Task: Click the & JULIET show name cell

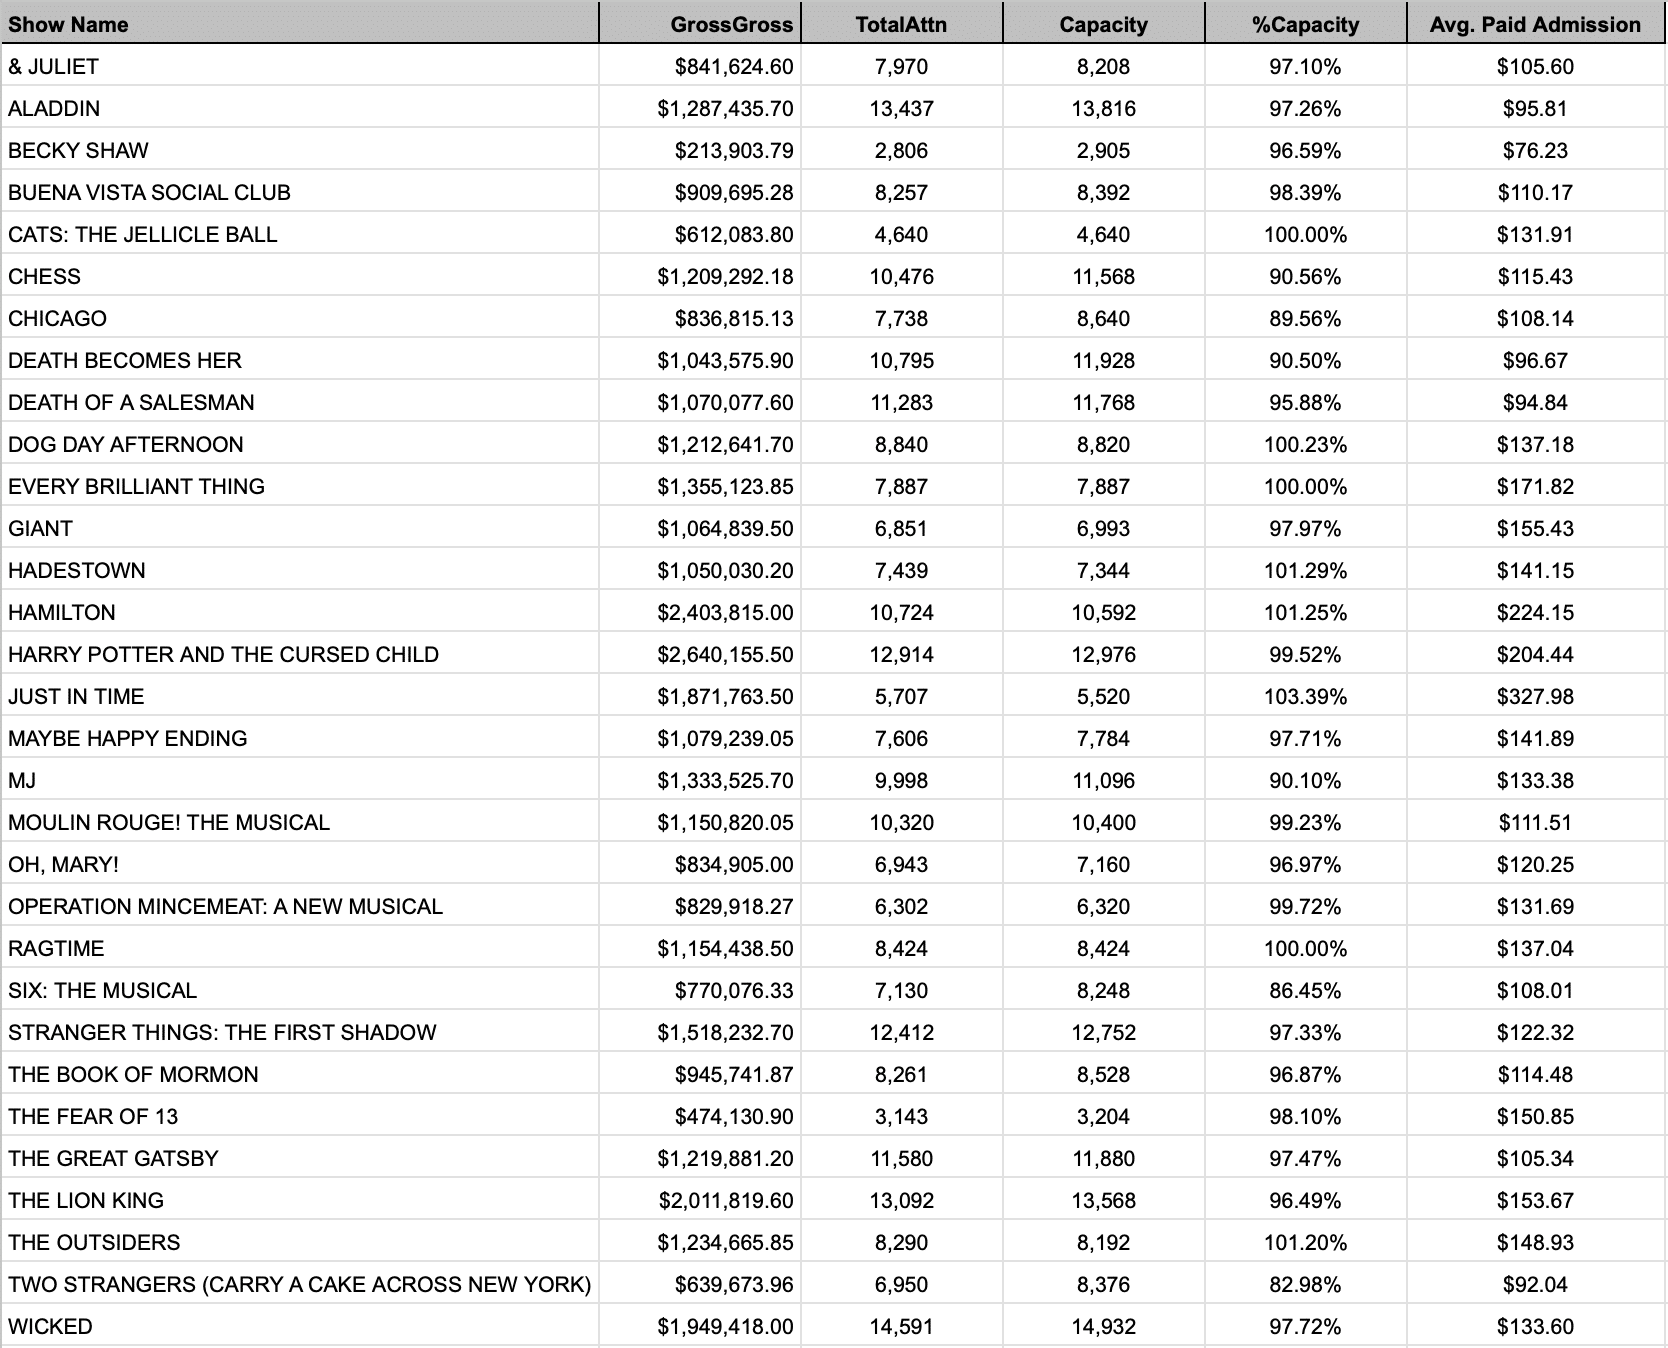Action: click(54, 66)
